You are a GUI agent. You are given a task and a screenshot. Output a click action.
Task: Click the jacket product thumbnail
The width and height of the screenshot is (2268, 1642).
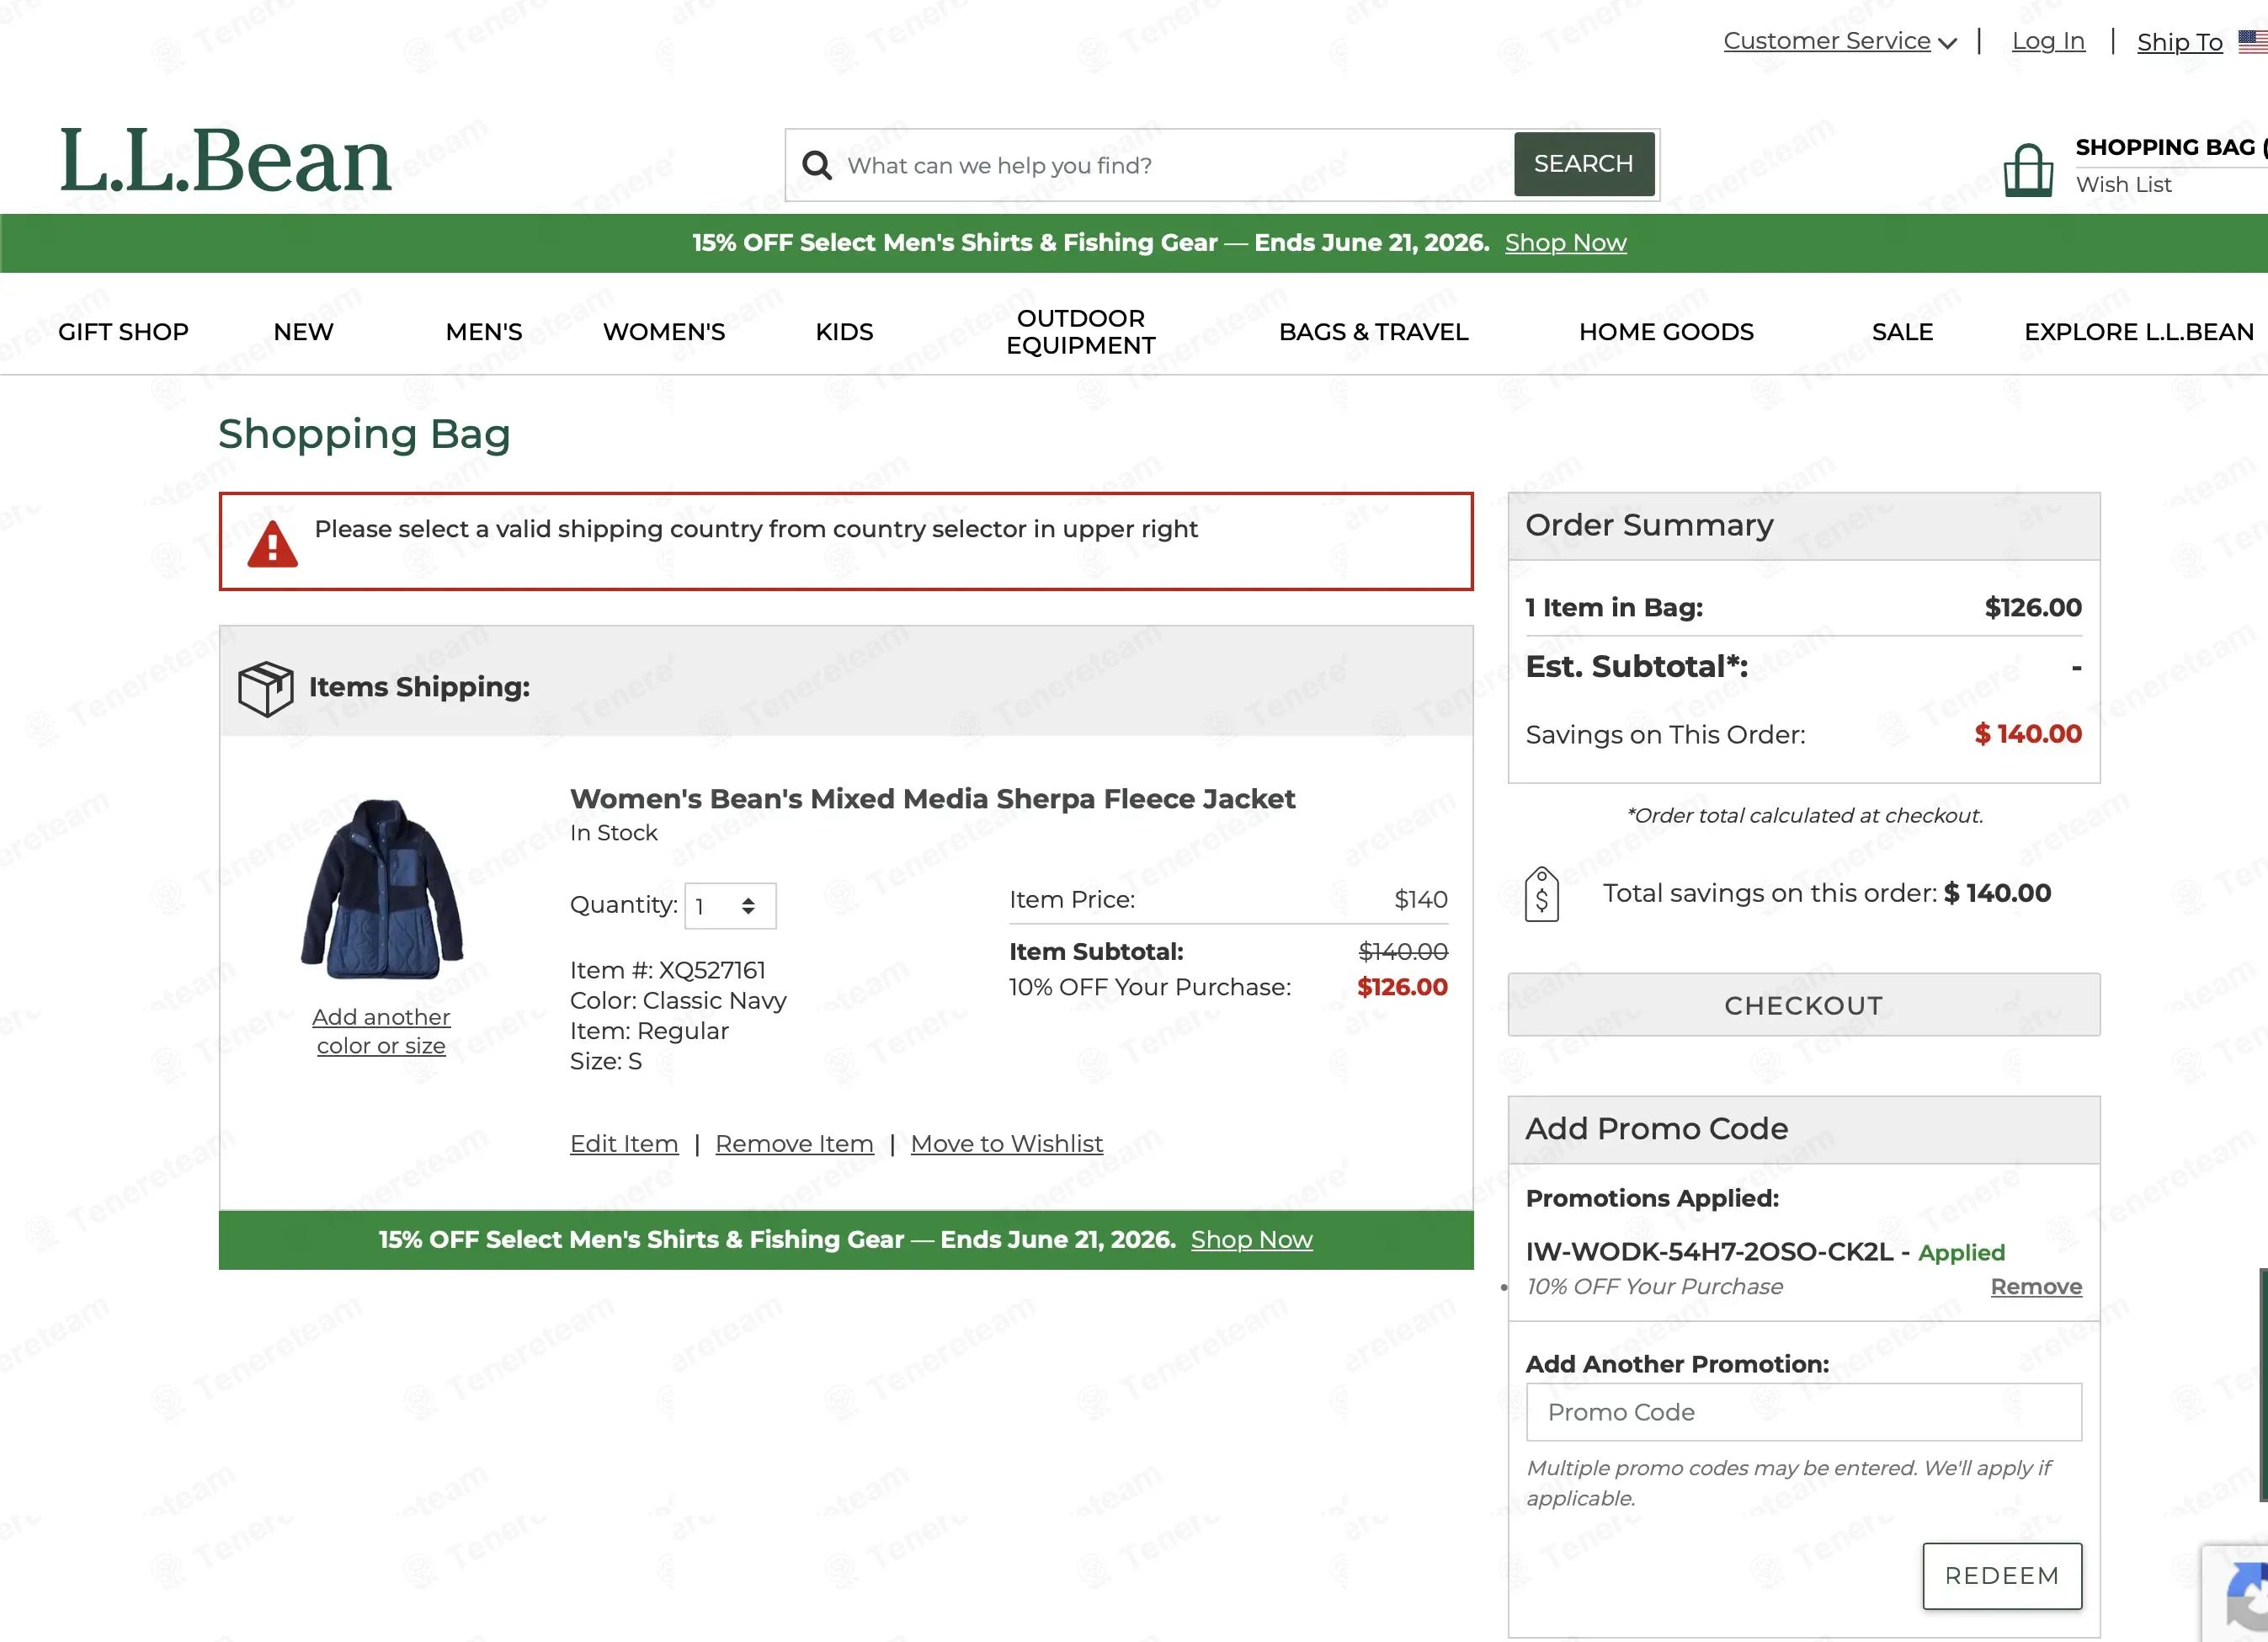(382, 889)
